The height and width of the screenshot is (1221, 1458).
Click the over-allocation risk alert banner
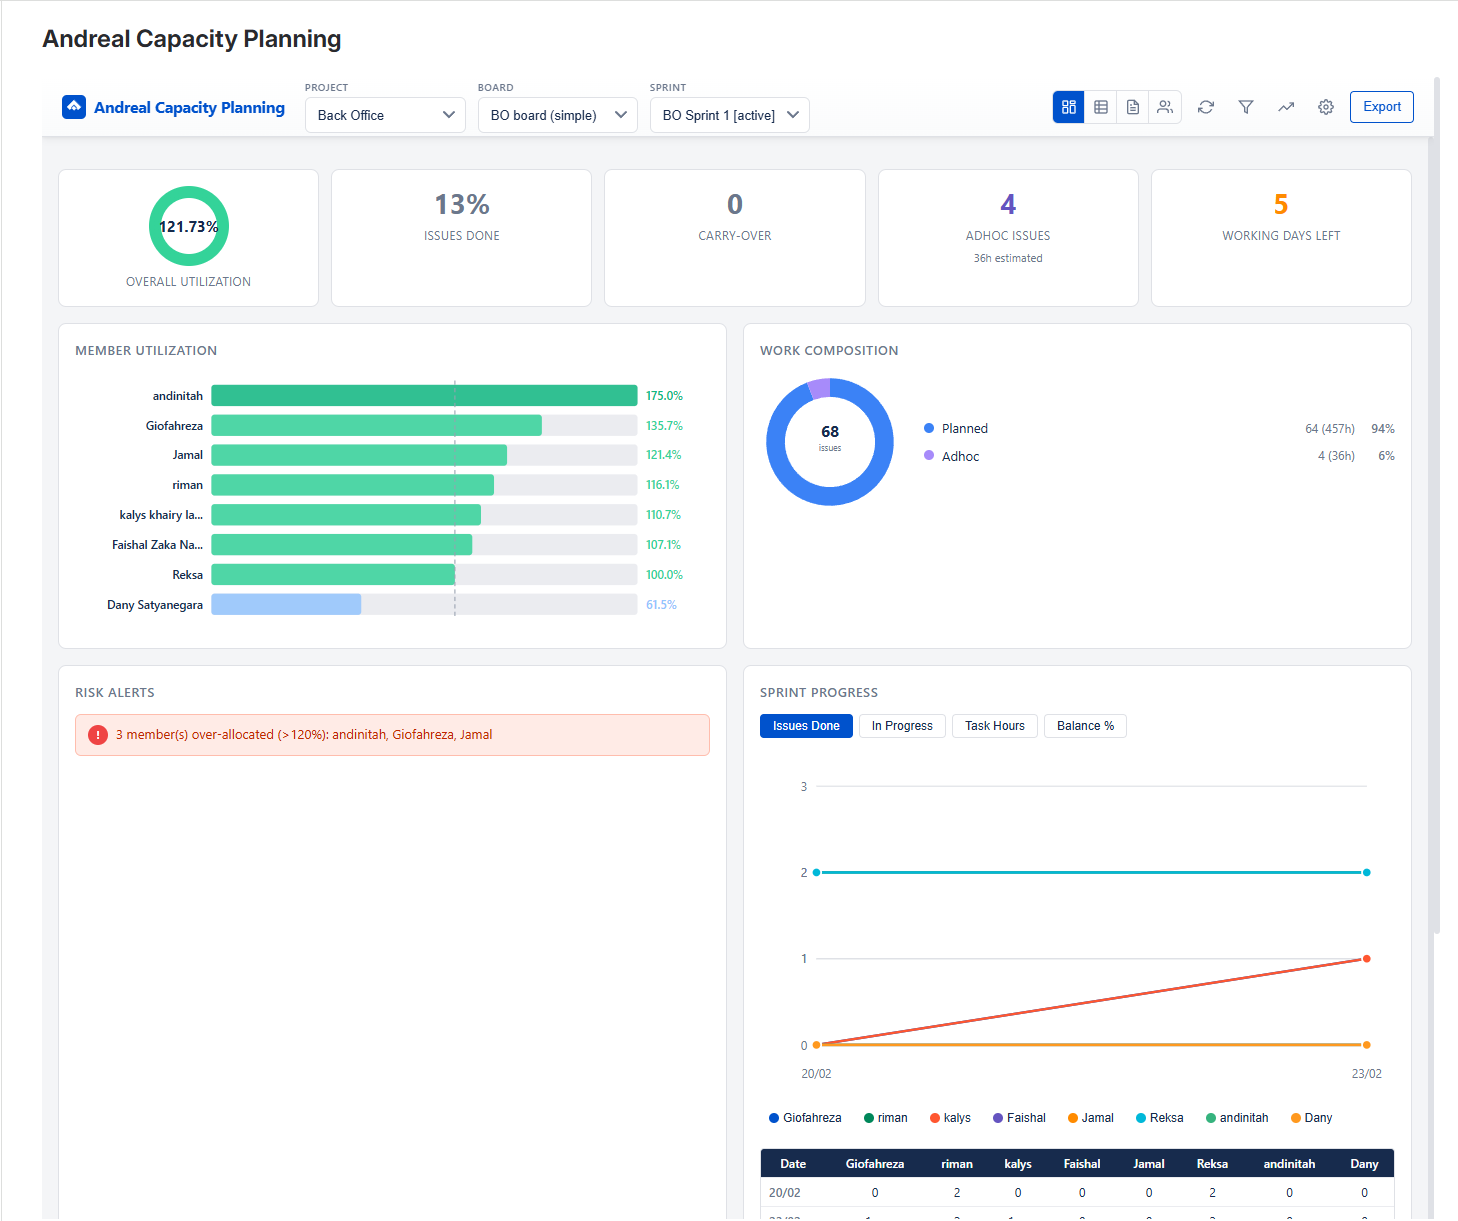coord(392,734)
